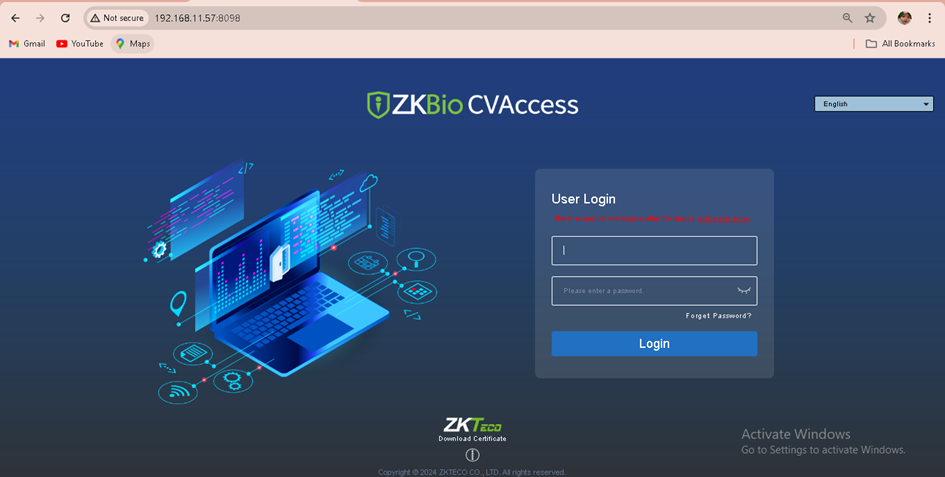Screen dimensions: 945x477
Task: Open the Gmail bookmark
Action: click(x=27, y=43)
